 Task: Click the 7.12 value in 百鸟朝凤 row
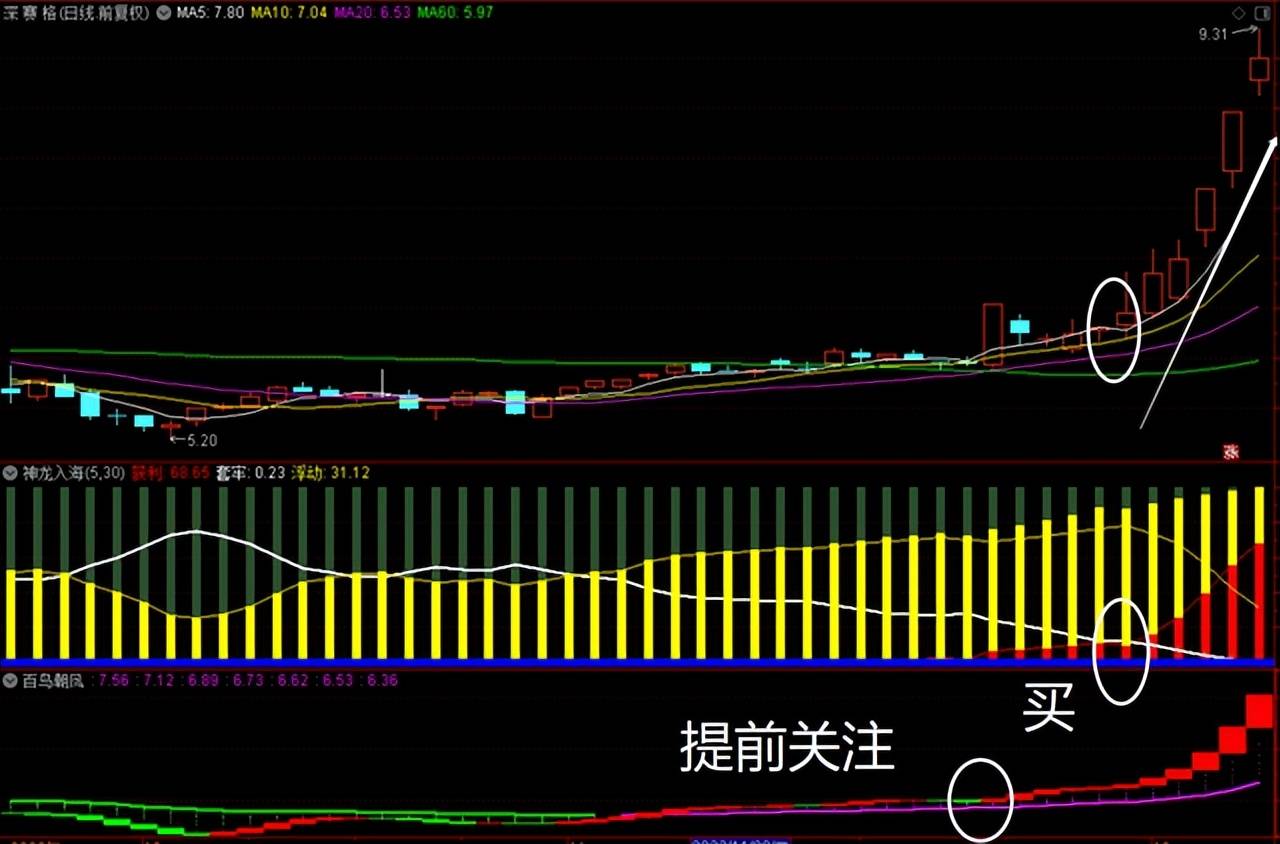tap(158, 681)
